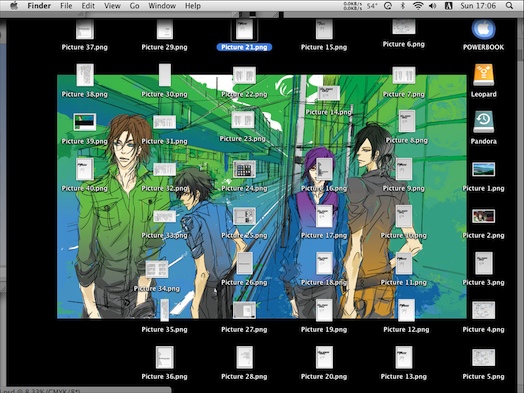
Task: Click the Time Machine menu bar icon
Action: tap(388, 6)
